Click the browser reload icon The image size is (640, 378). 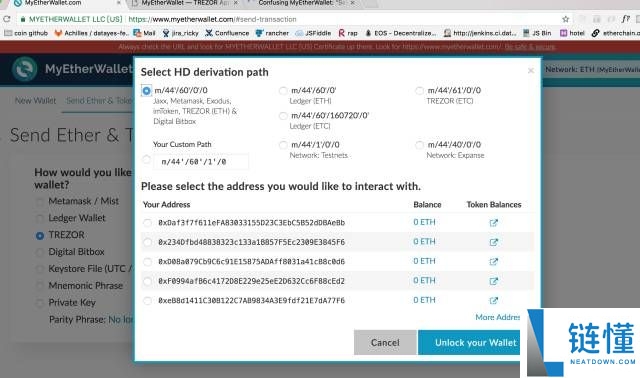click(x=7, y=19)
